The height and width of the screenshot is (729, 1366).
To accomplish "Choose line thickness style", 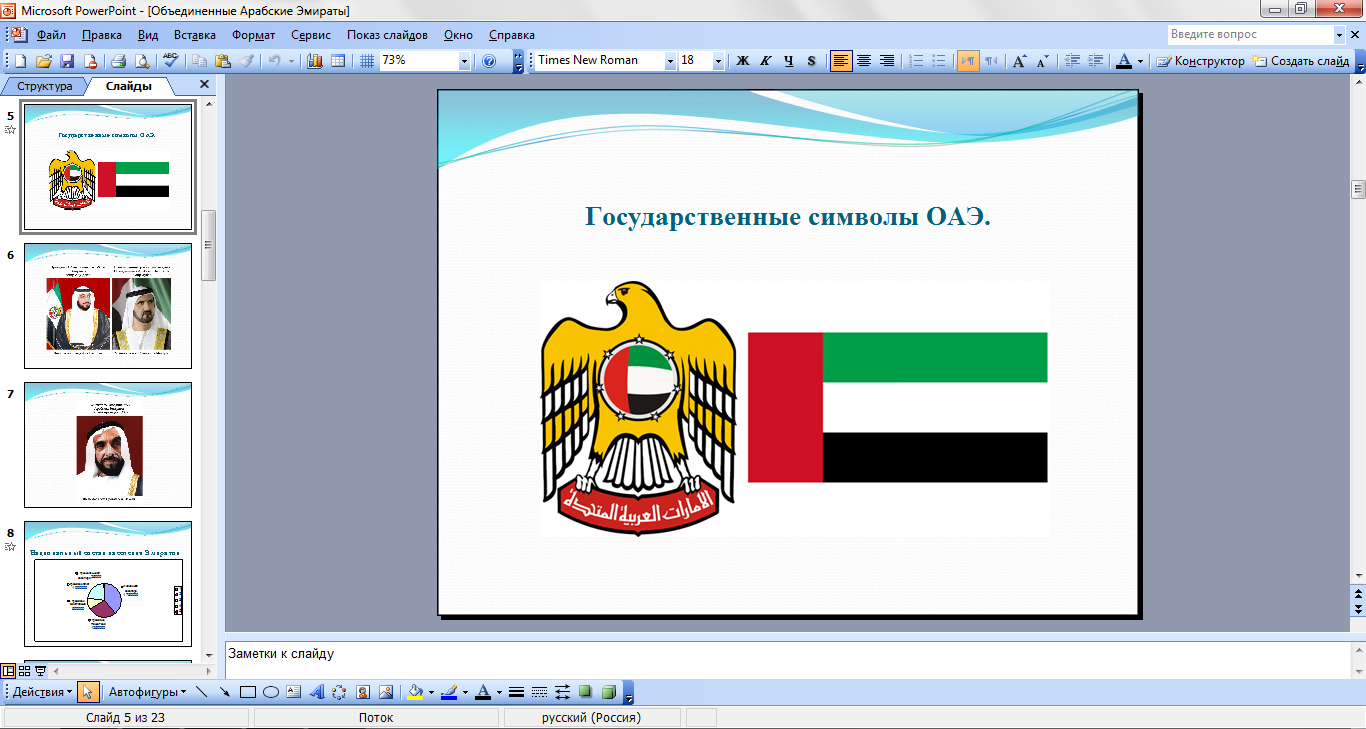I will pyautogui.click(x=517, y=692).
